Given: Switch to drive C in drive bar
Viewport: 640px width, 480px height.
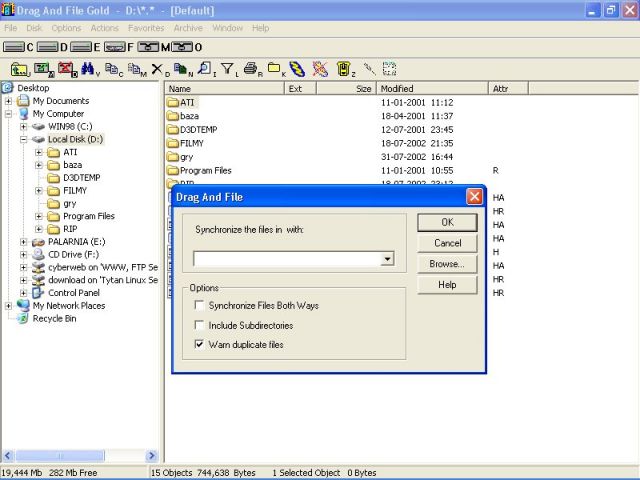Looking at the screenshot, I should point(18,47).
